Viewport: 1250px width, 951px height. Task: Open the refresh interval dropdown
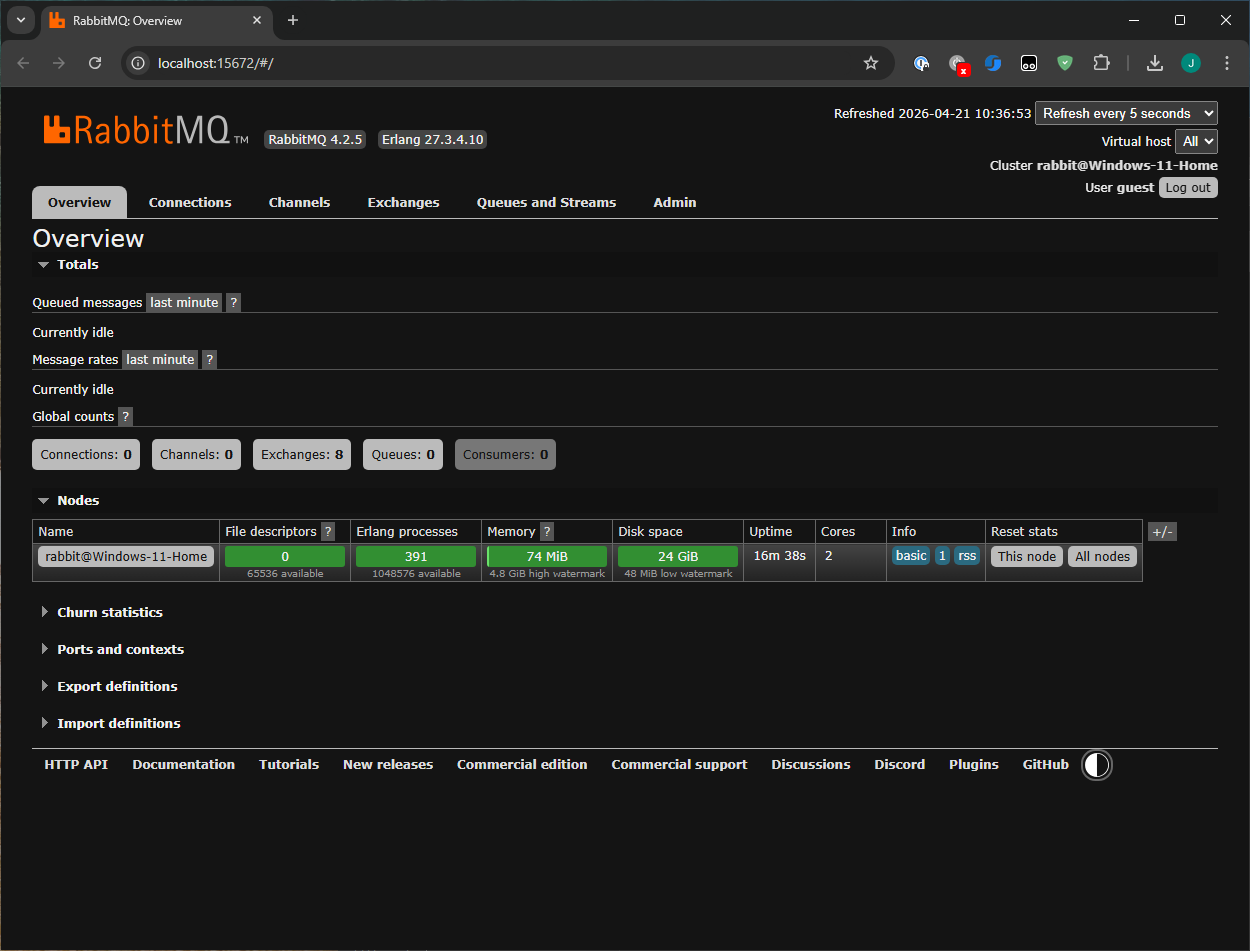(x=1126, y=113)
